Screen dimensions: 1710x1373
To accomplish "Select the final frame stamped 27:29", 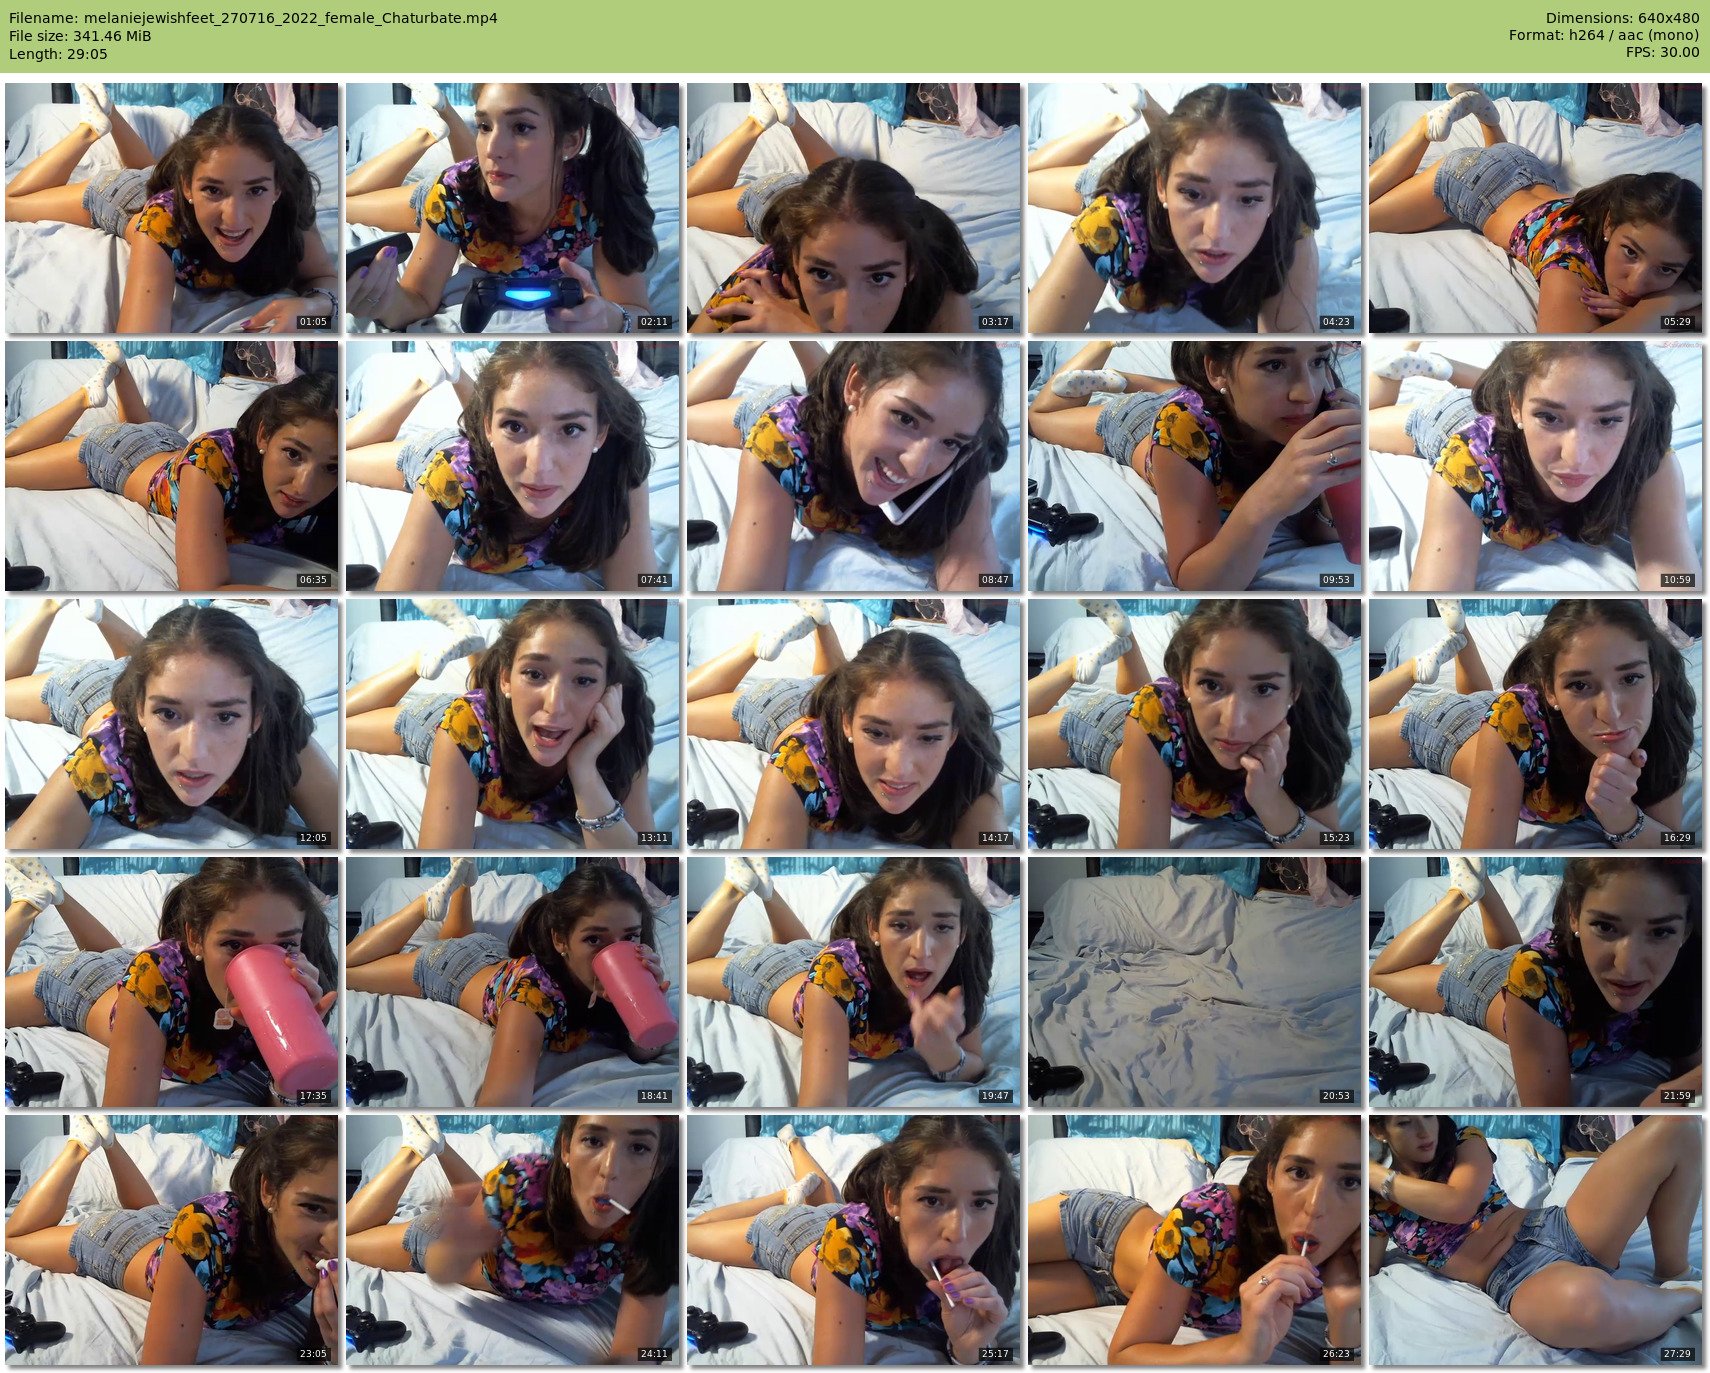I will pos(1535,1240).
